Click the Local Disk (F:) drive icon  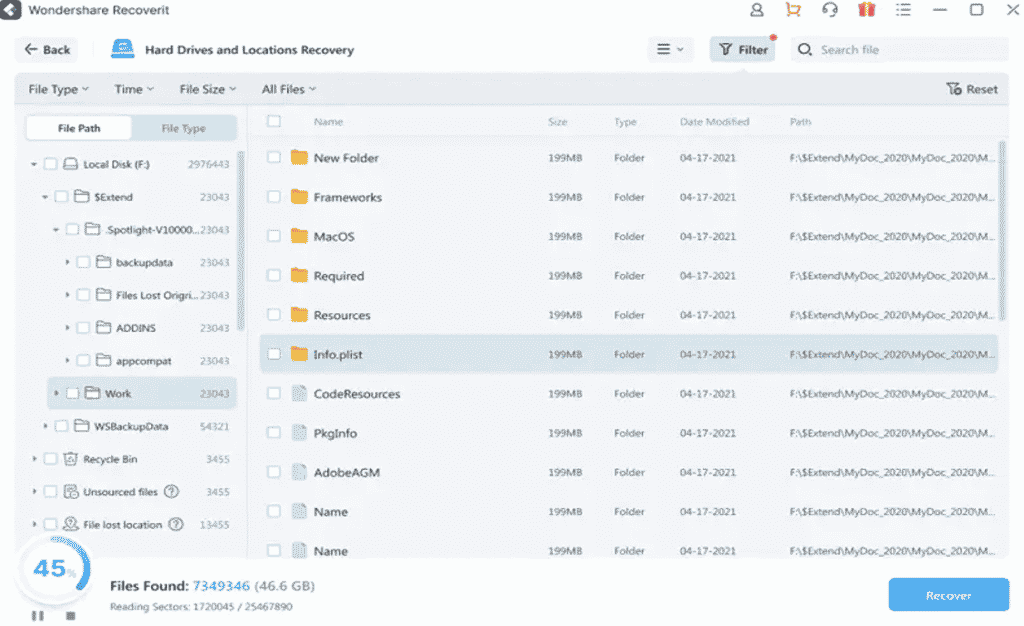(71, 164)
